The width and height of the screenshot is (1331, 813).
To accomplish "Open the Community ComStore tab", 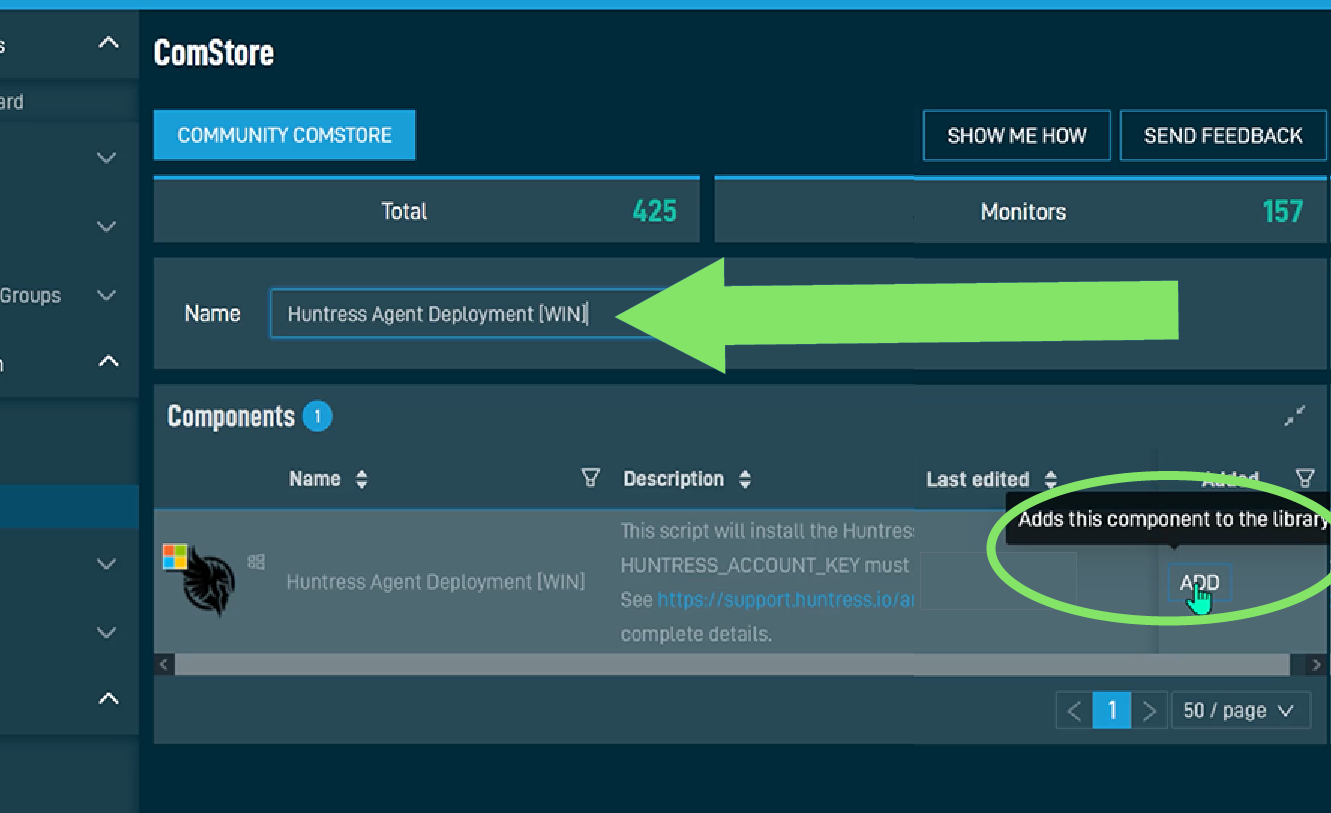I will pos(284,135).
